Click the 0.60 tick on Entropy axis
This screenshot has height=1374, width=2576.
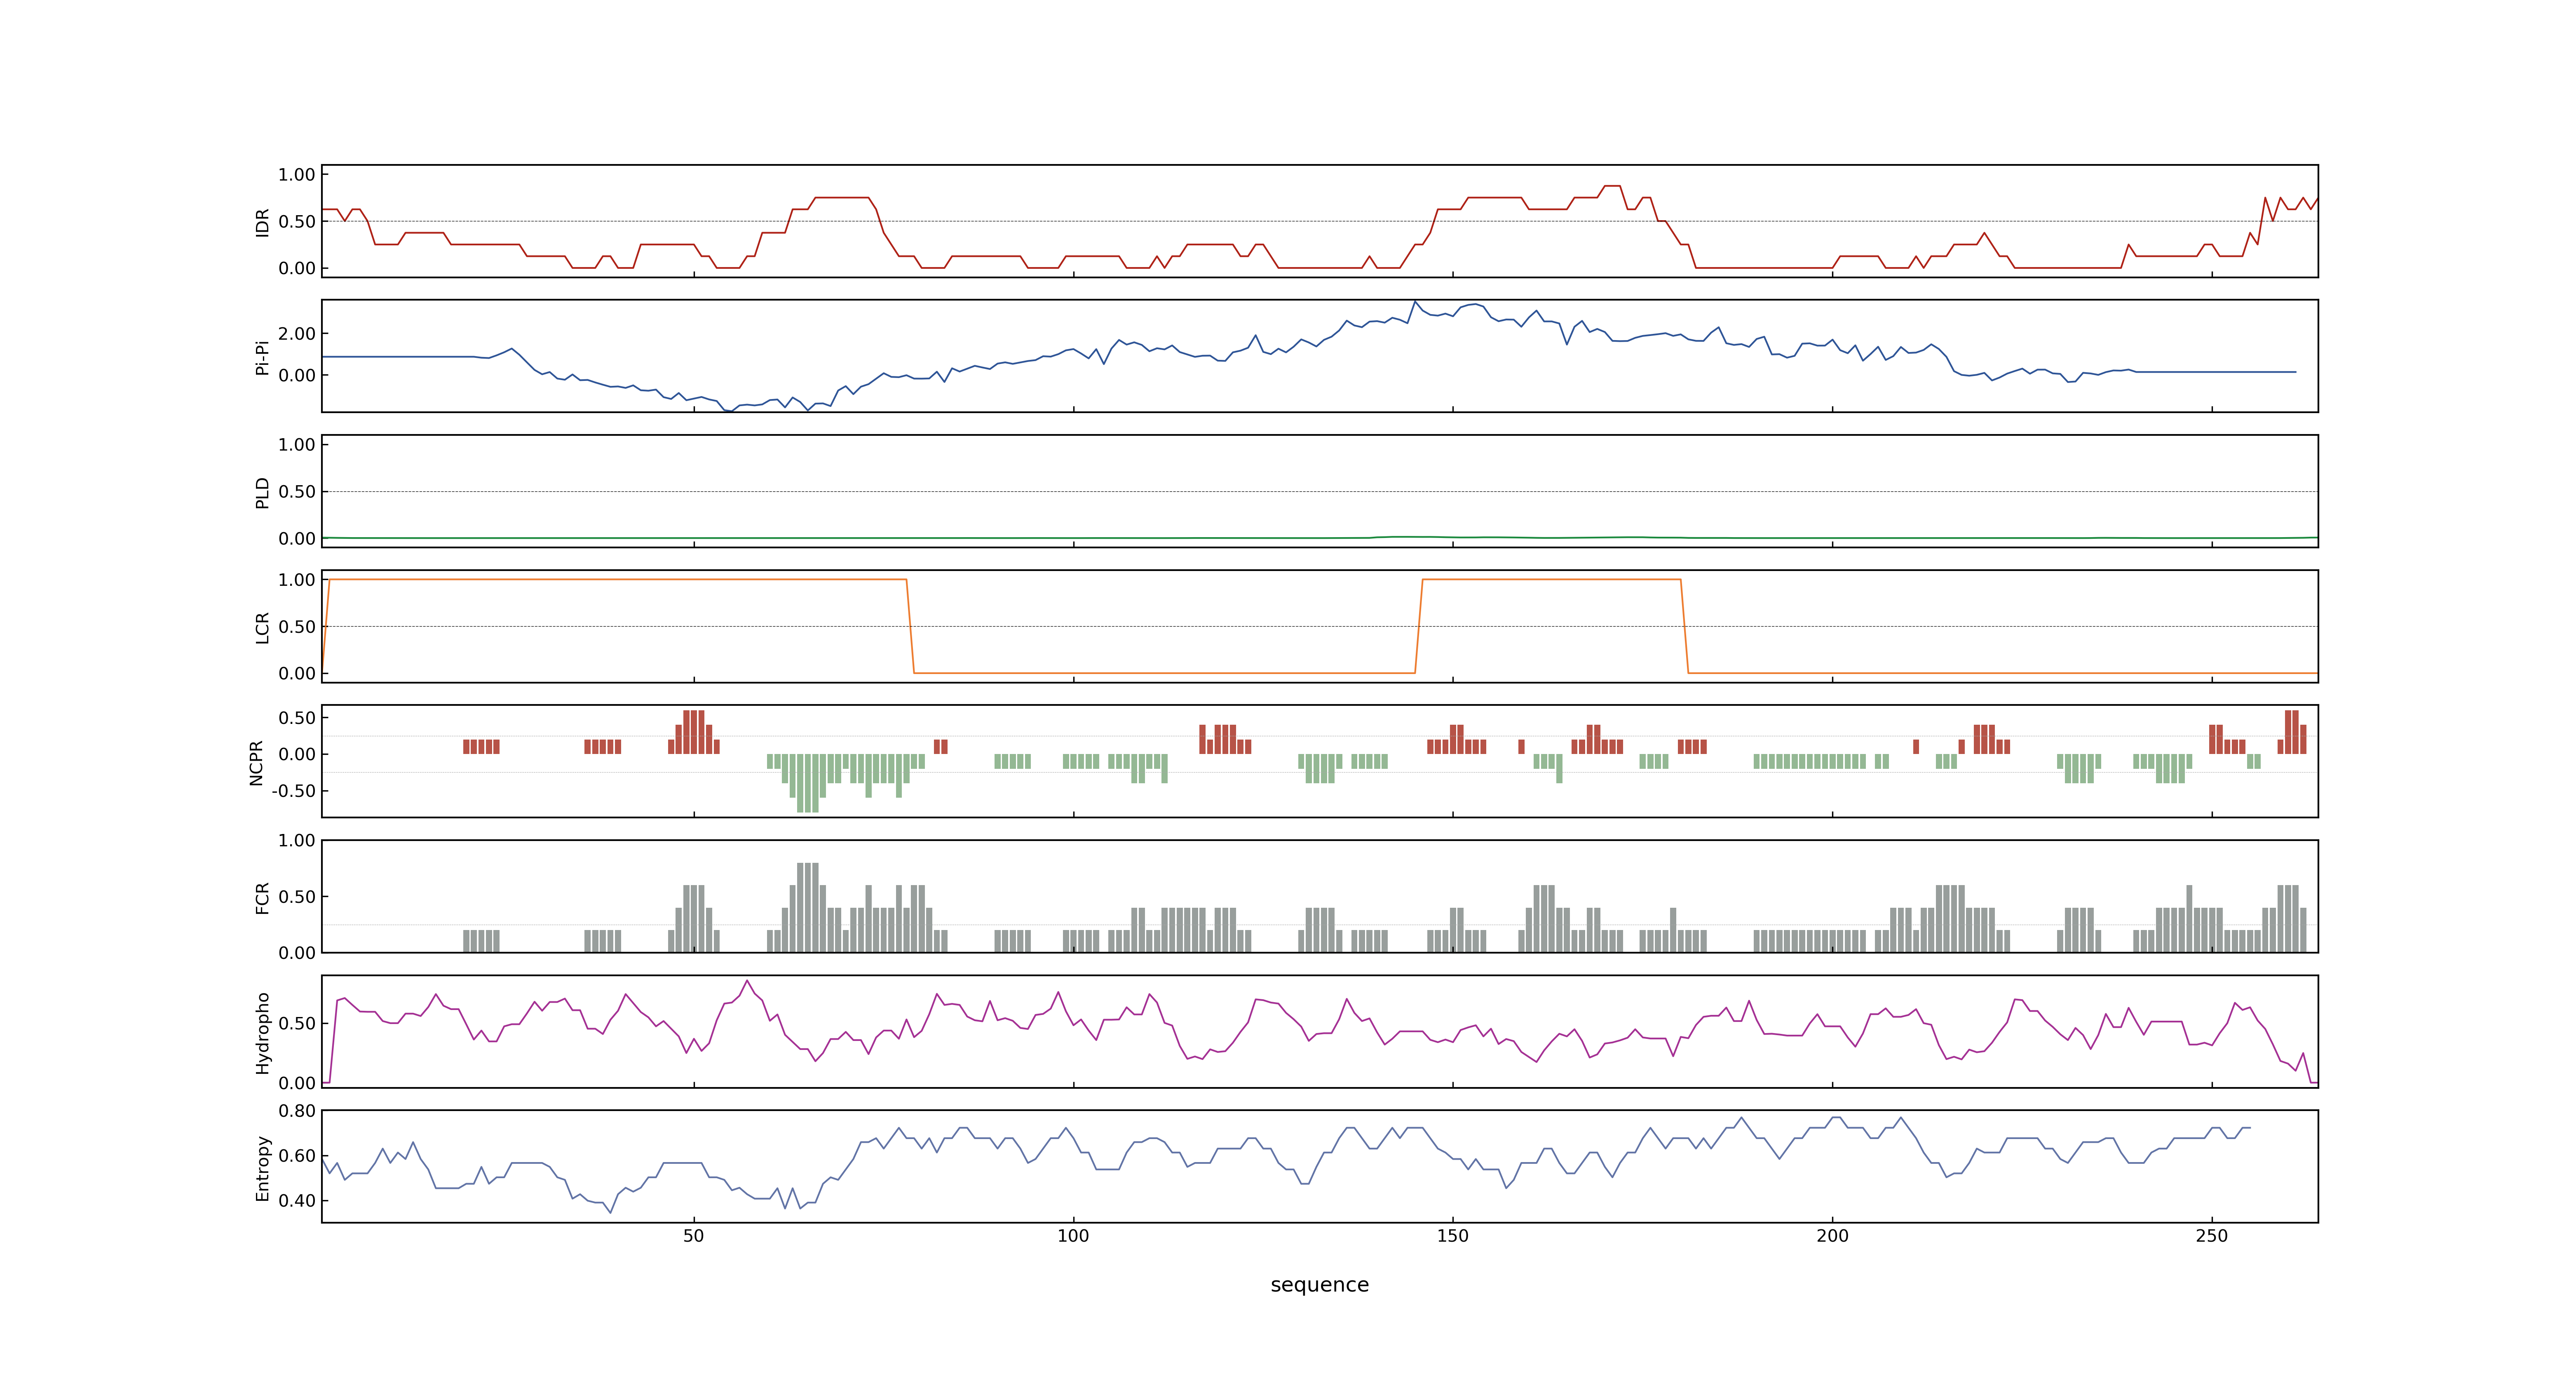pos(297,1156)
